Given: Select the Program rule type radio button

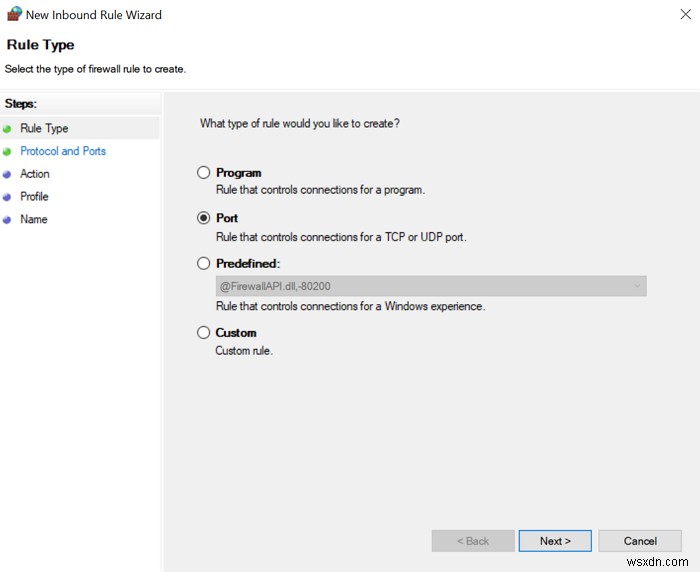Looking at the screenshot, I should [x=204, y=172].
